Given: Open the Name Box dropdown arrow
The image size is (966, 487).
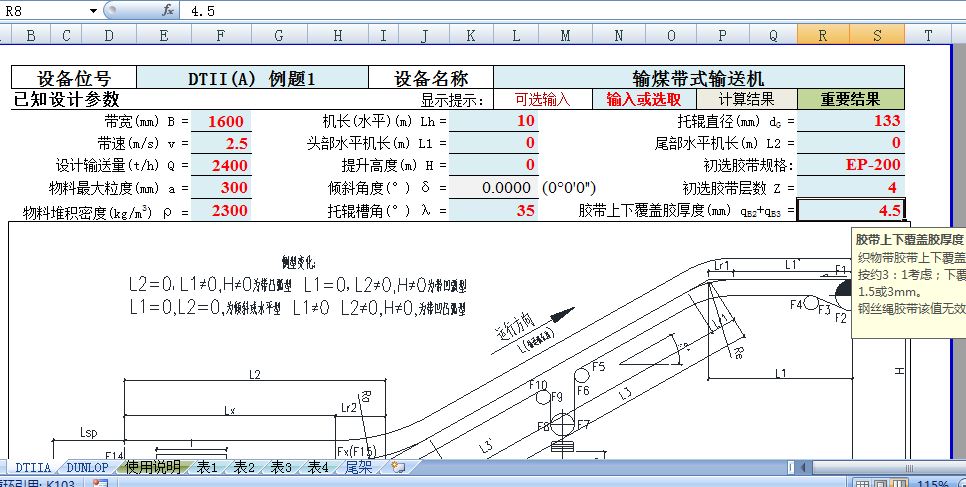Looking at the screenshot, I should pyautogui.click(x=93, y=10).
